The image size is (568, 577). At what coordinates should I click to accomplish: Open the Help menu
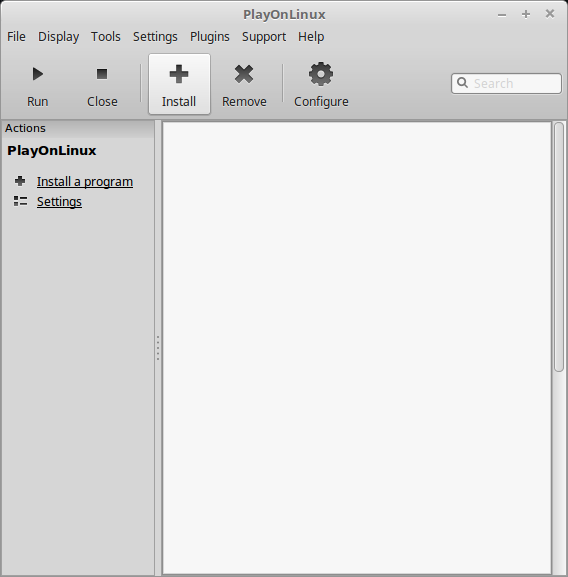tap(311, 36)
